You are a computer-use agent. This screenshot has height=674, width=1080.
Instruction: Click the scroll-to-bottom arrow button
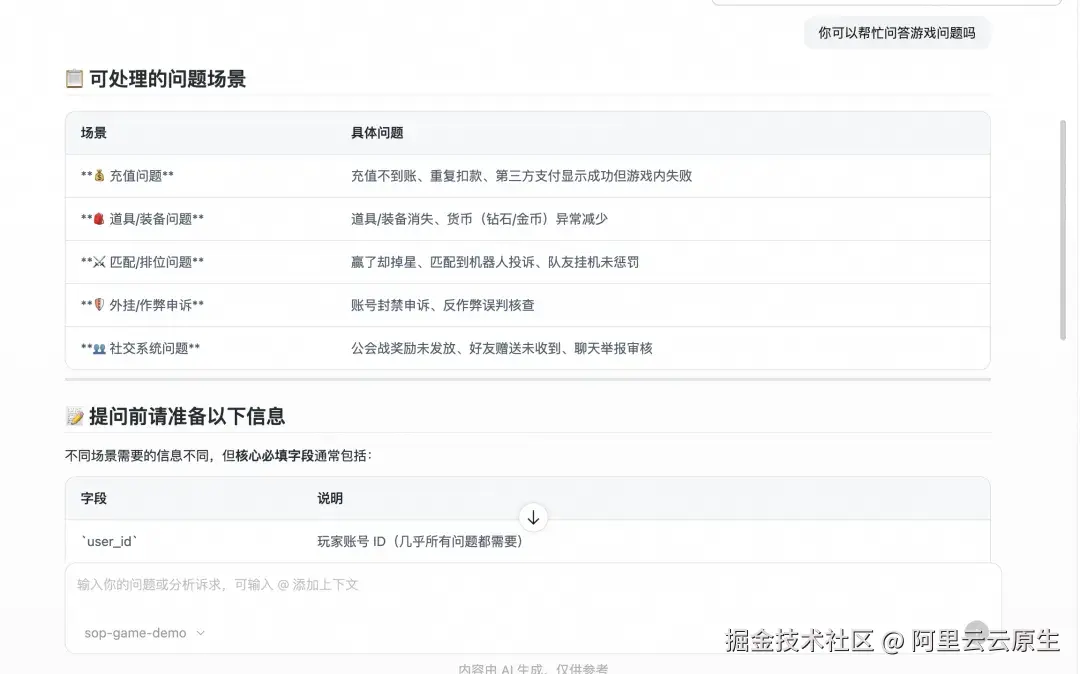pyautogui.click(x=533, y=517)
